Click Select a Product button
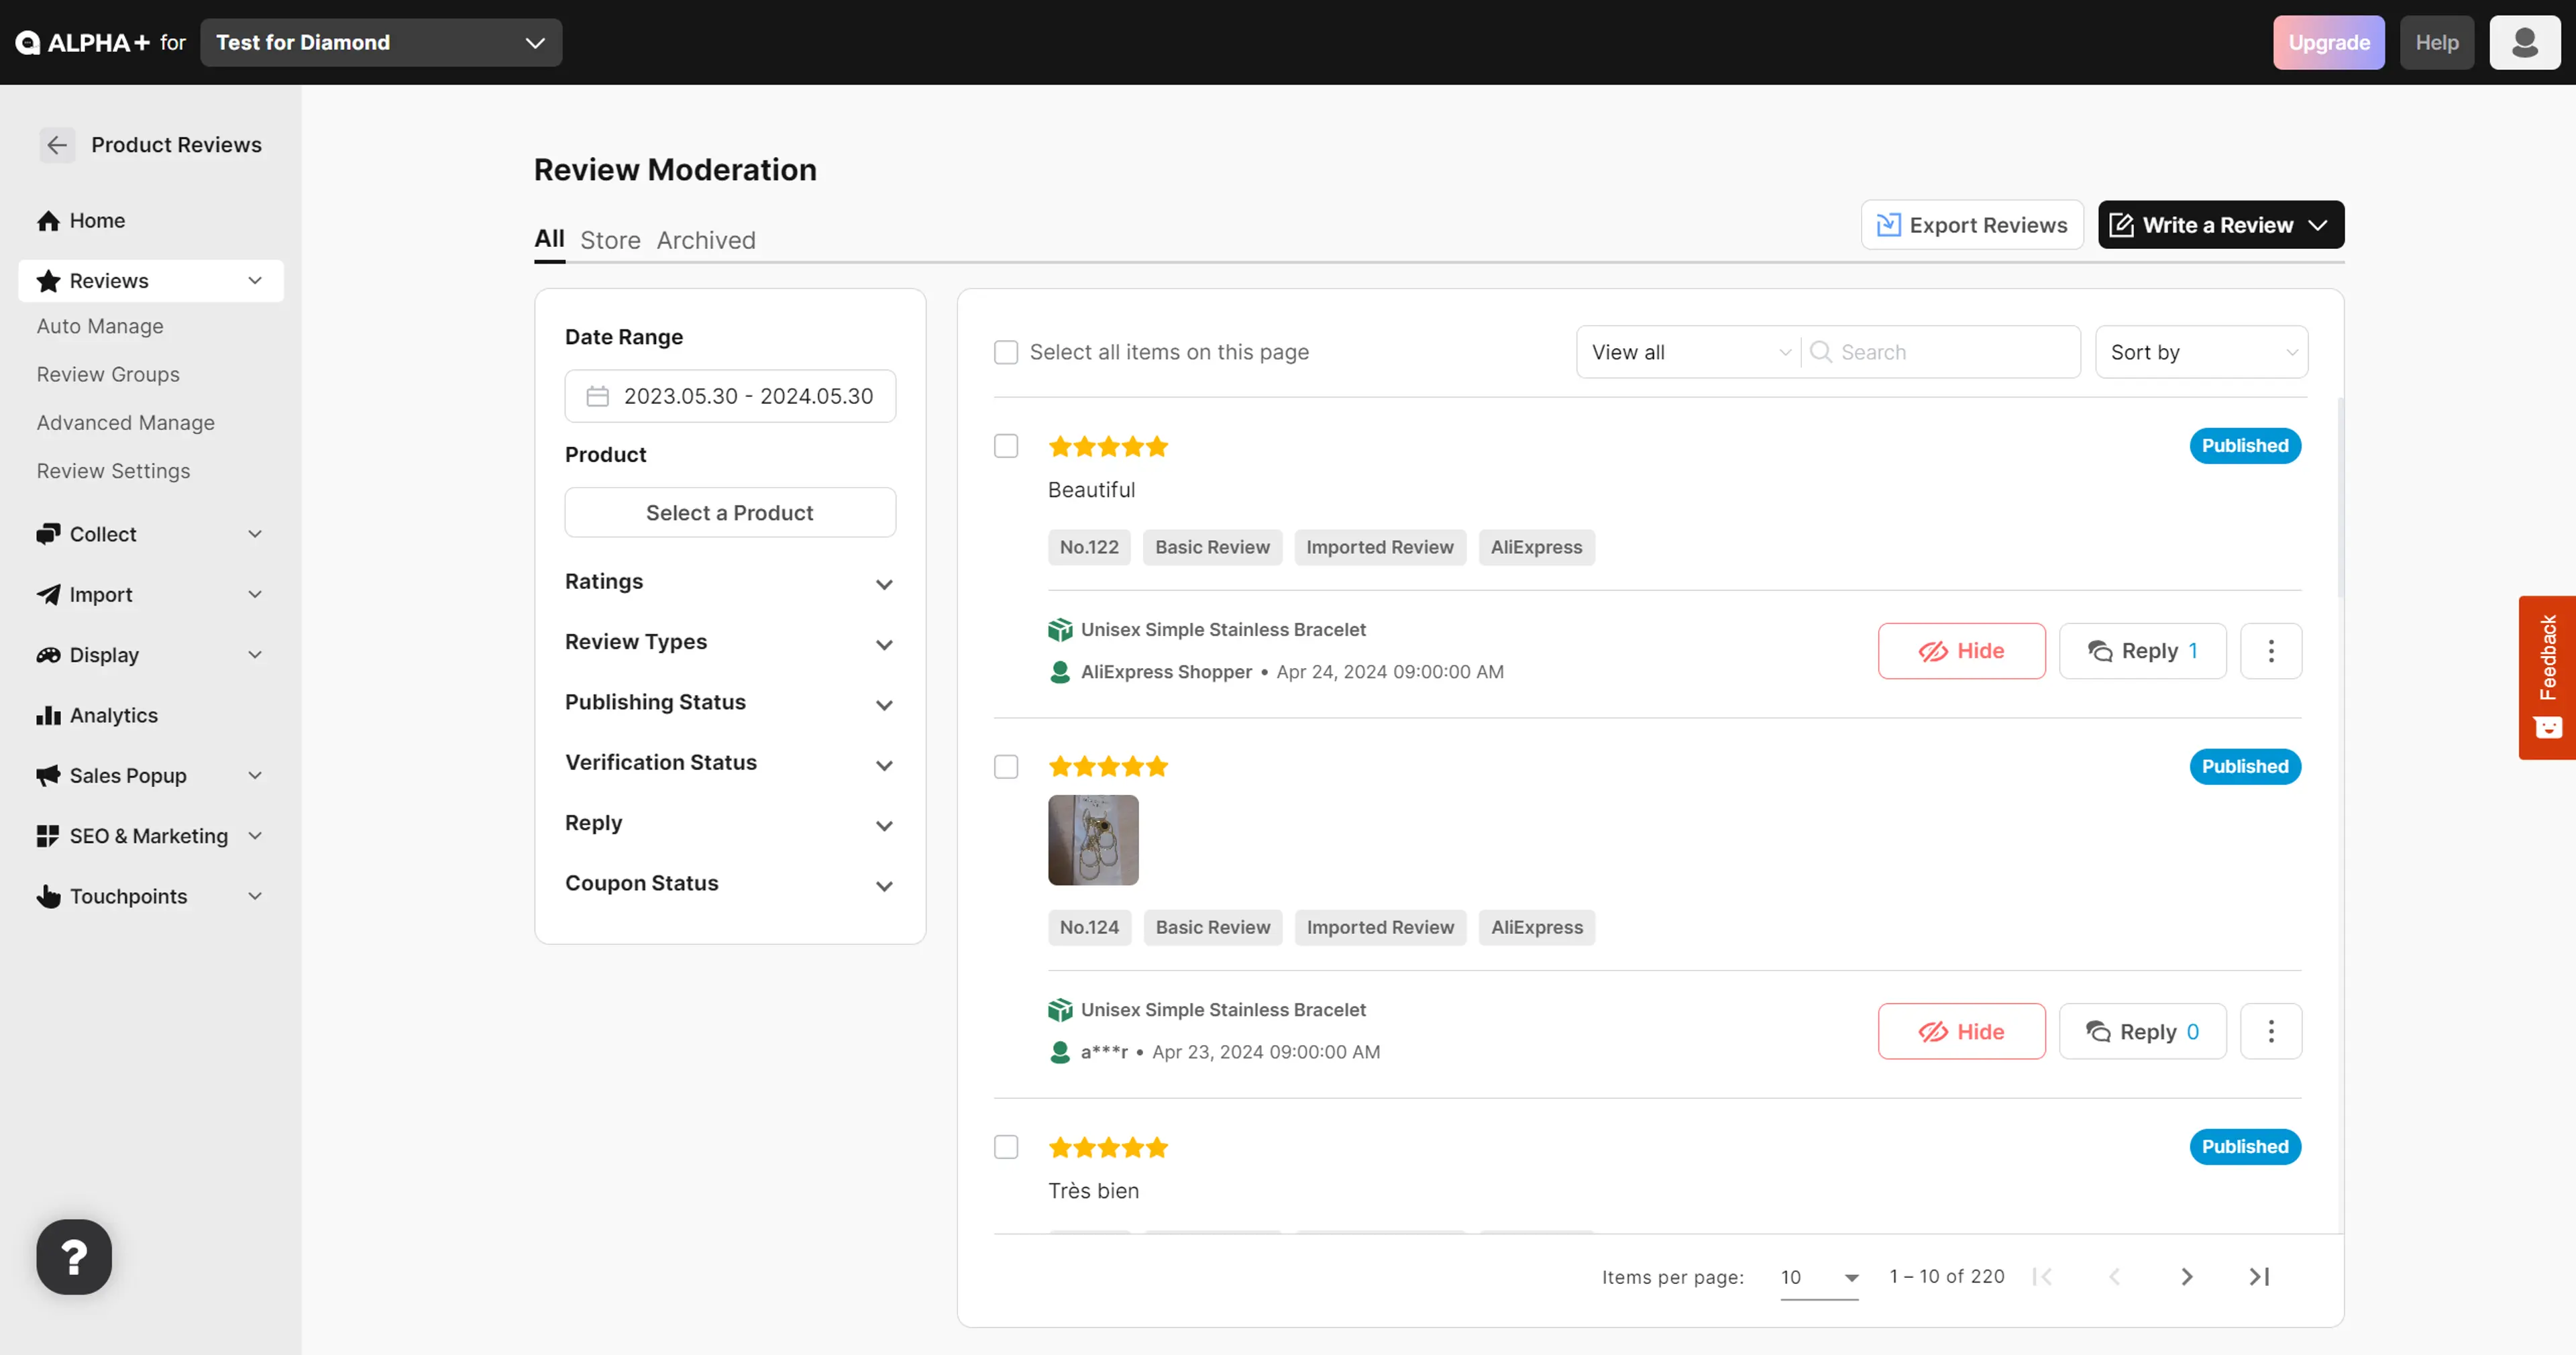 (729, 512)
